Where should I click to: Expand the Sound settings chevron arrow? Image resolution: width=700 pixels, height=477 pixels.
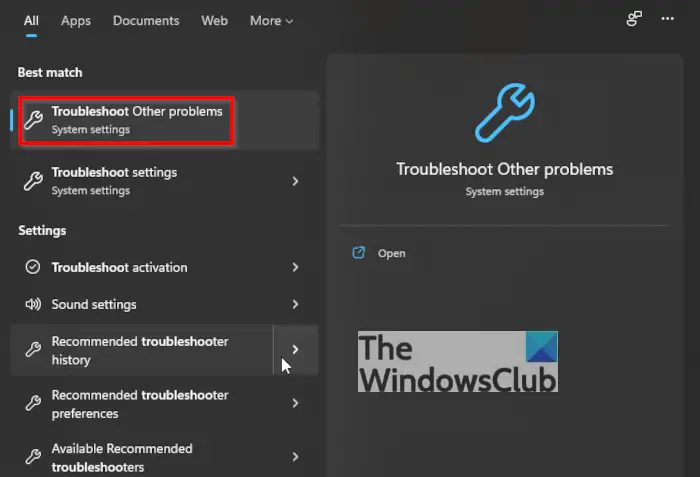pos(295,304)
